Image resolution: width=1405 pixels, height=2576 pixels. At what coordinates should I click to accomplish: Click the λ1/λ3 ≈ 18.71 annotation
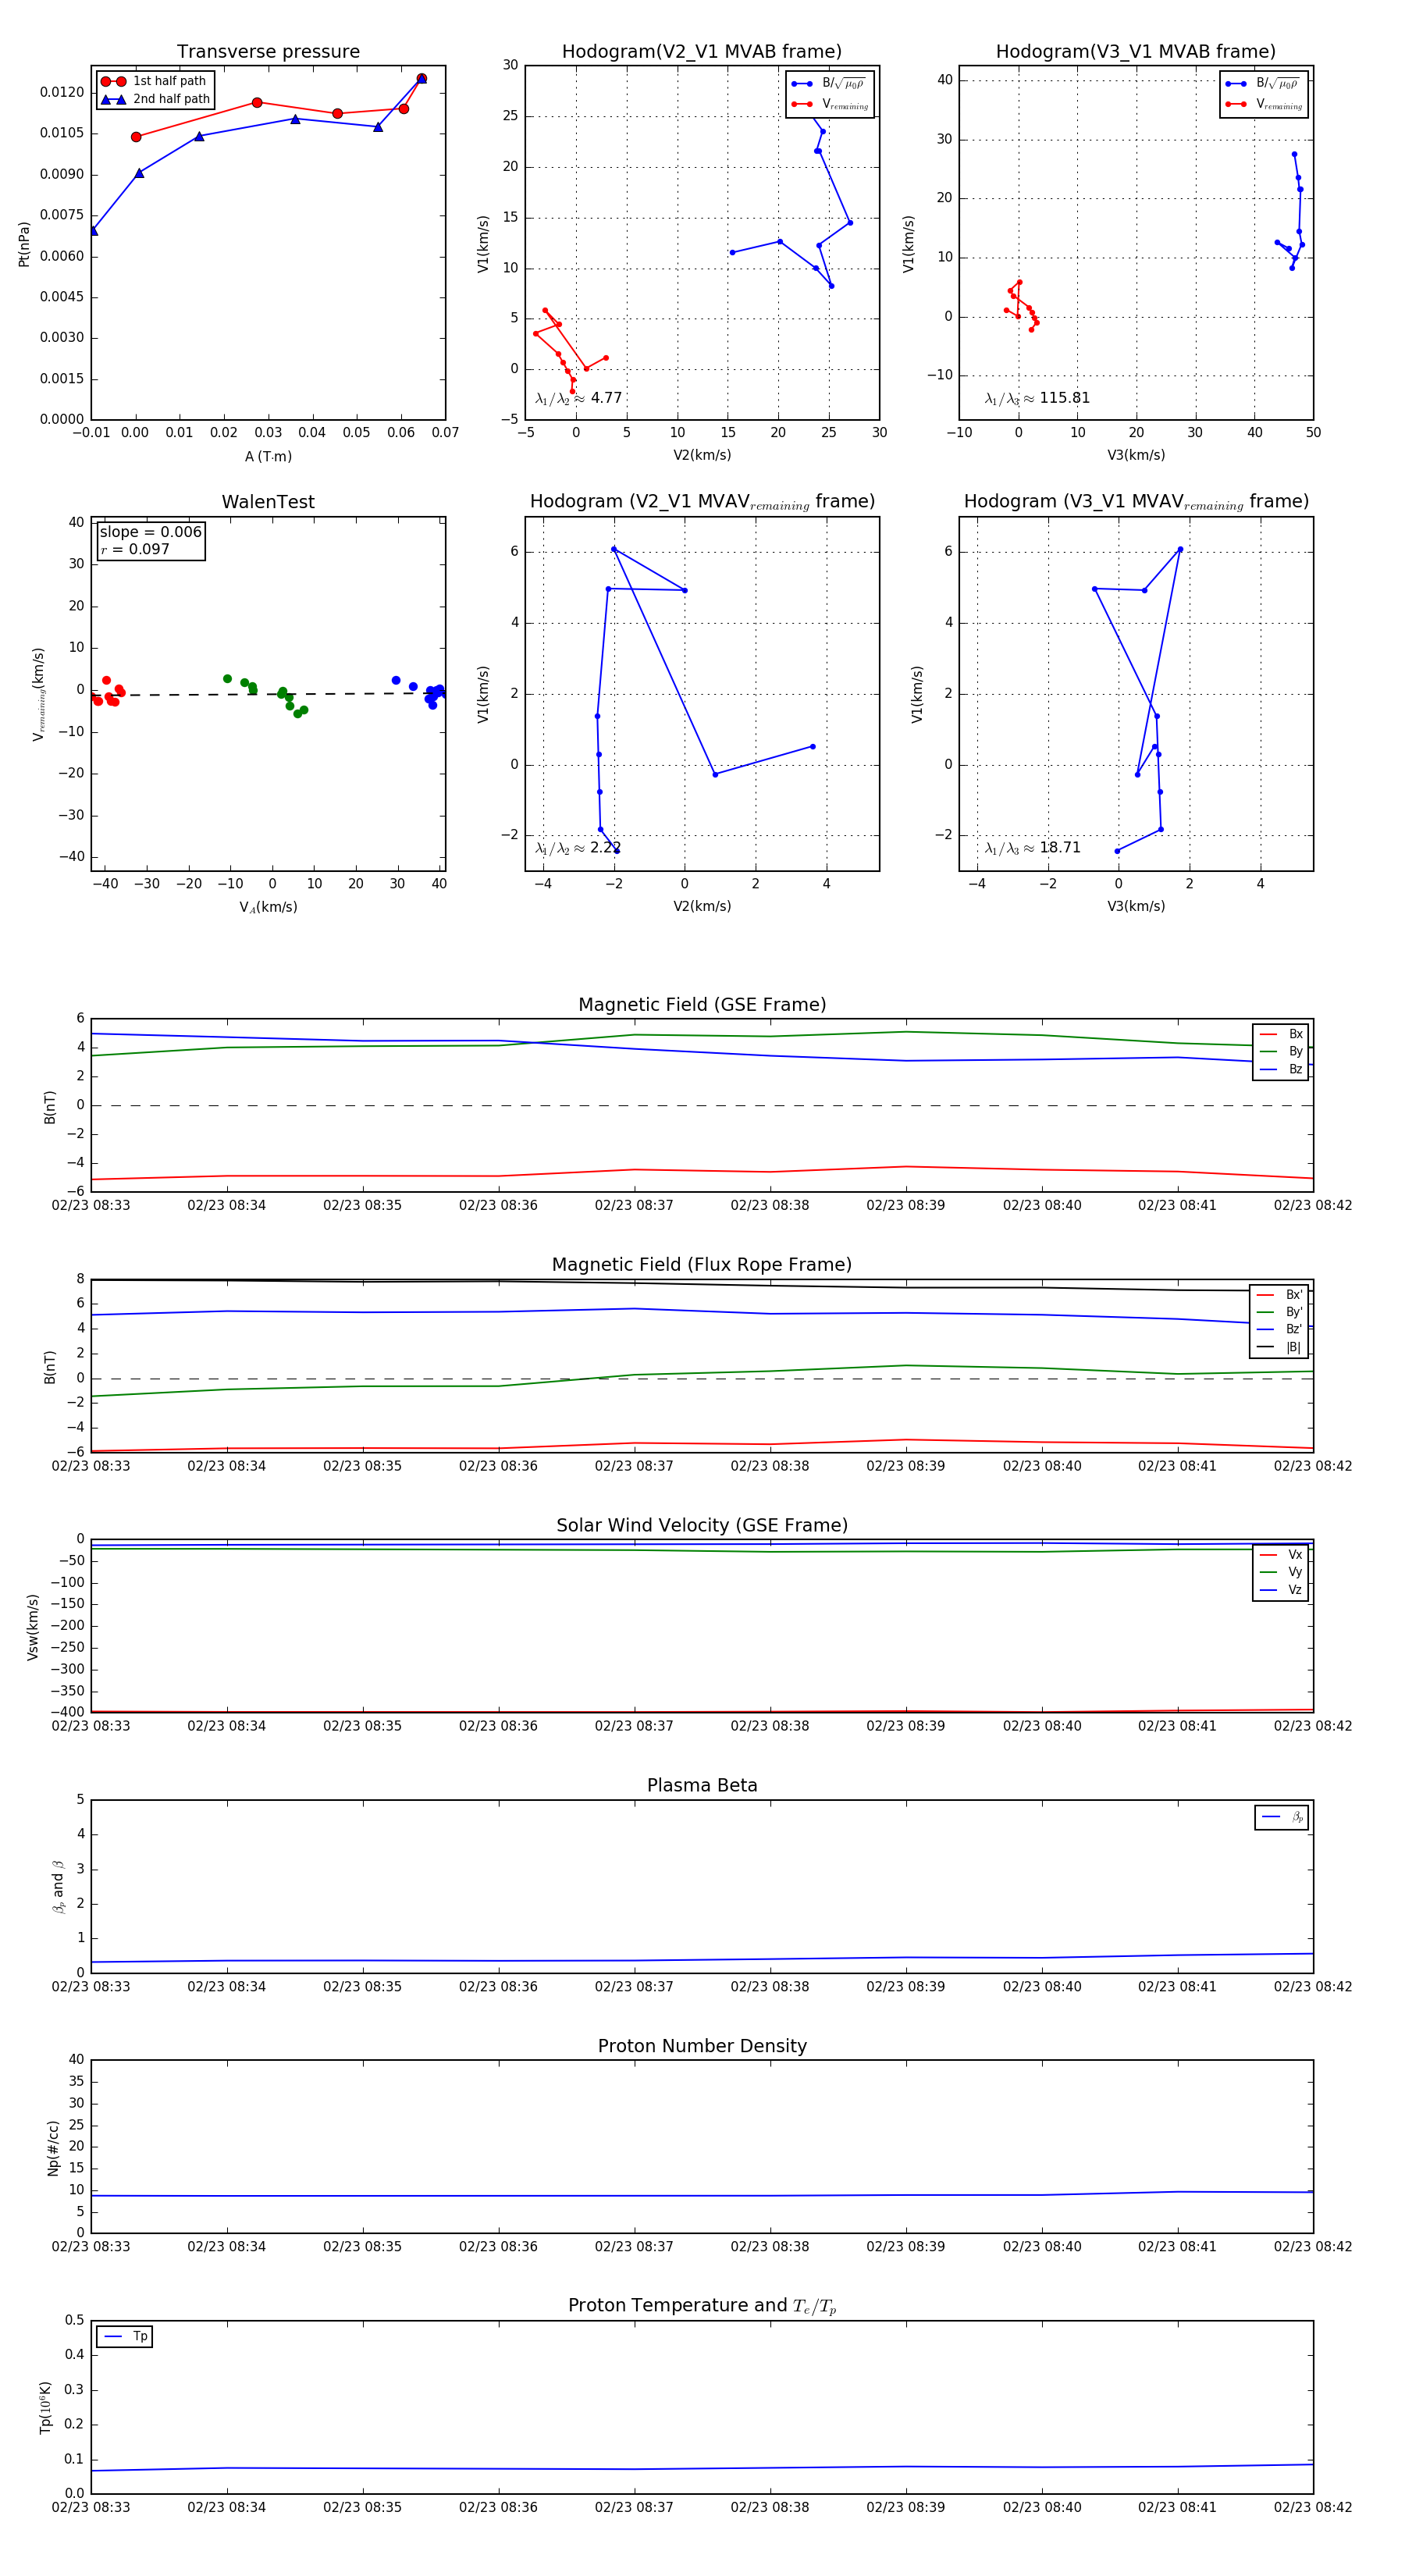tap(1033, 848)
